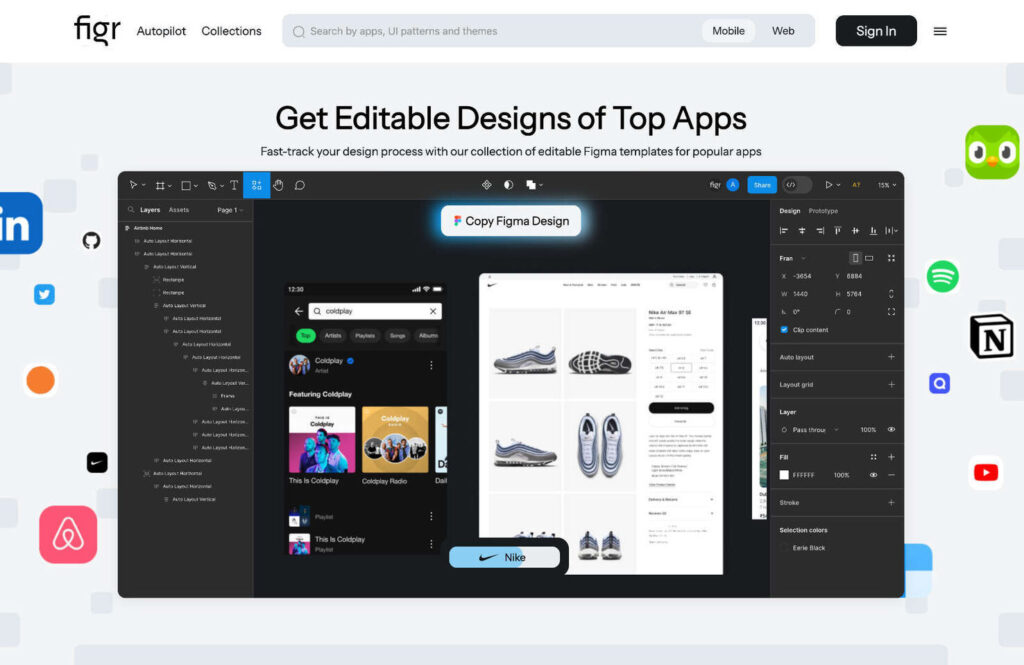Click the Duolingo owl app icon
The image size is (1024, 665).
tap(992, 152)
